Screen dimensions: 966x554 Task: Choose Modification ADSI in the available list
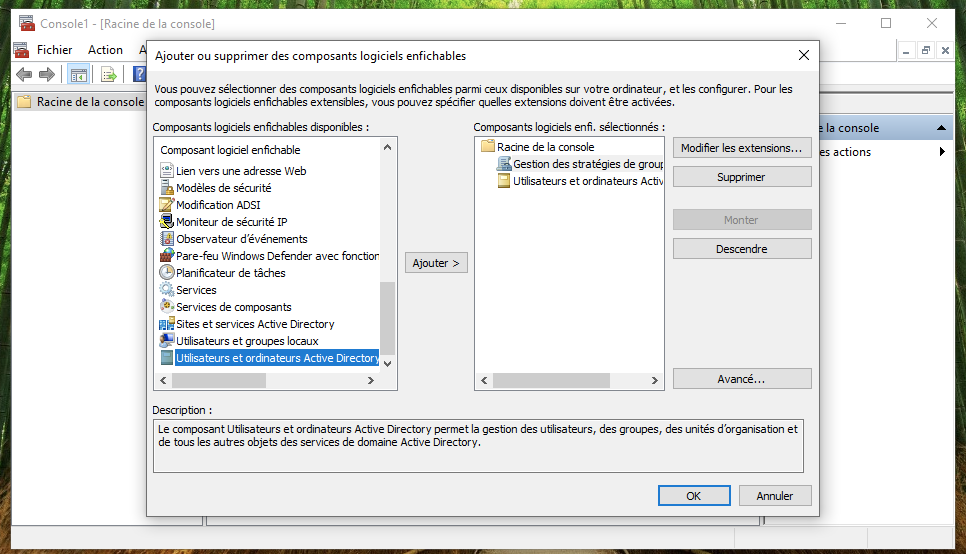tap(219, 205)
